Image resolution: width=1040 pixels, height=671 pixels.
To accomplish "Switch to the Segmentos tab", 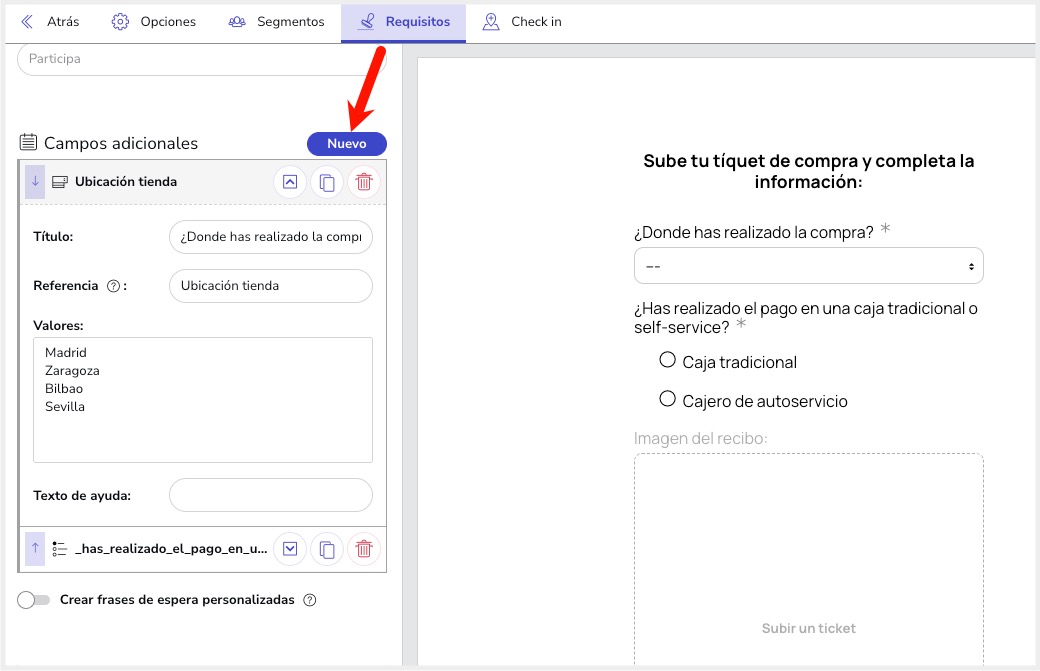I will (277, 21).
